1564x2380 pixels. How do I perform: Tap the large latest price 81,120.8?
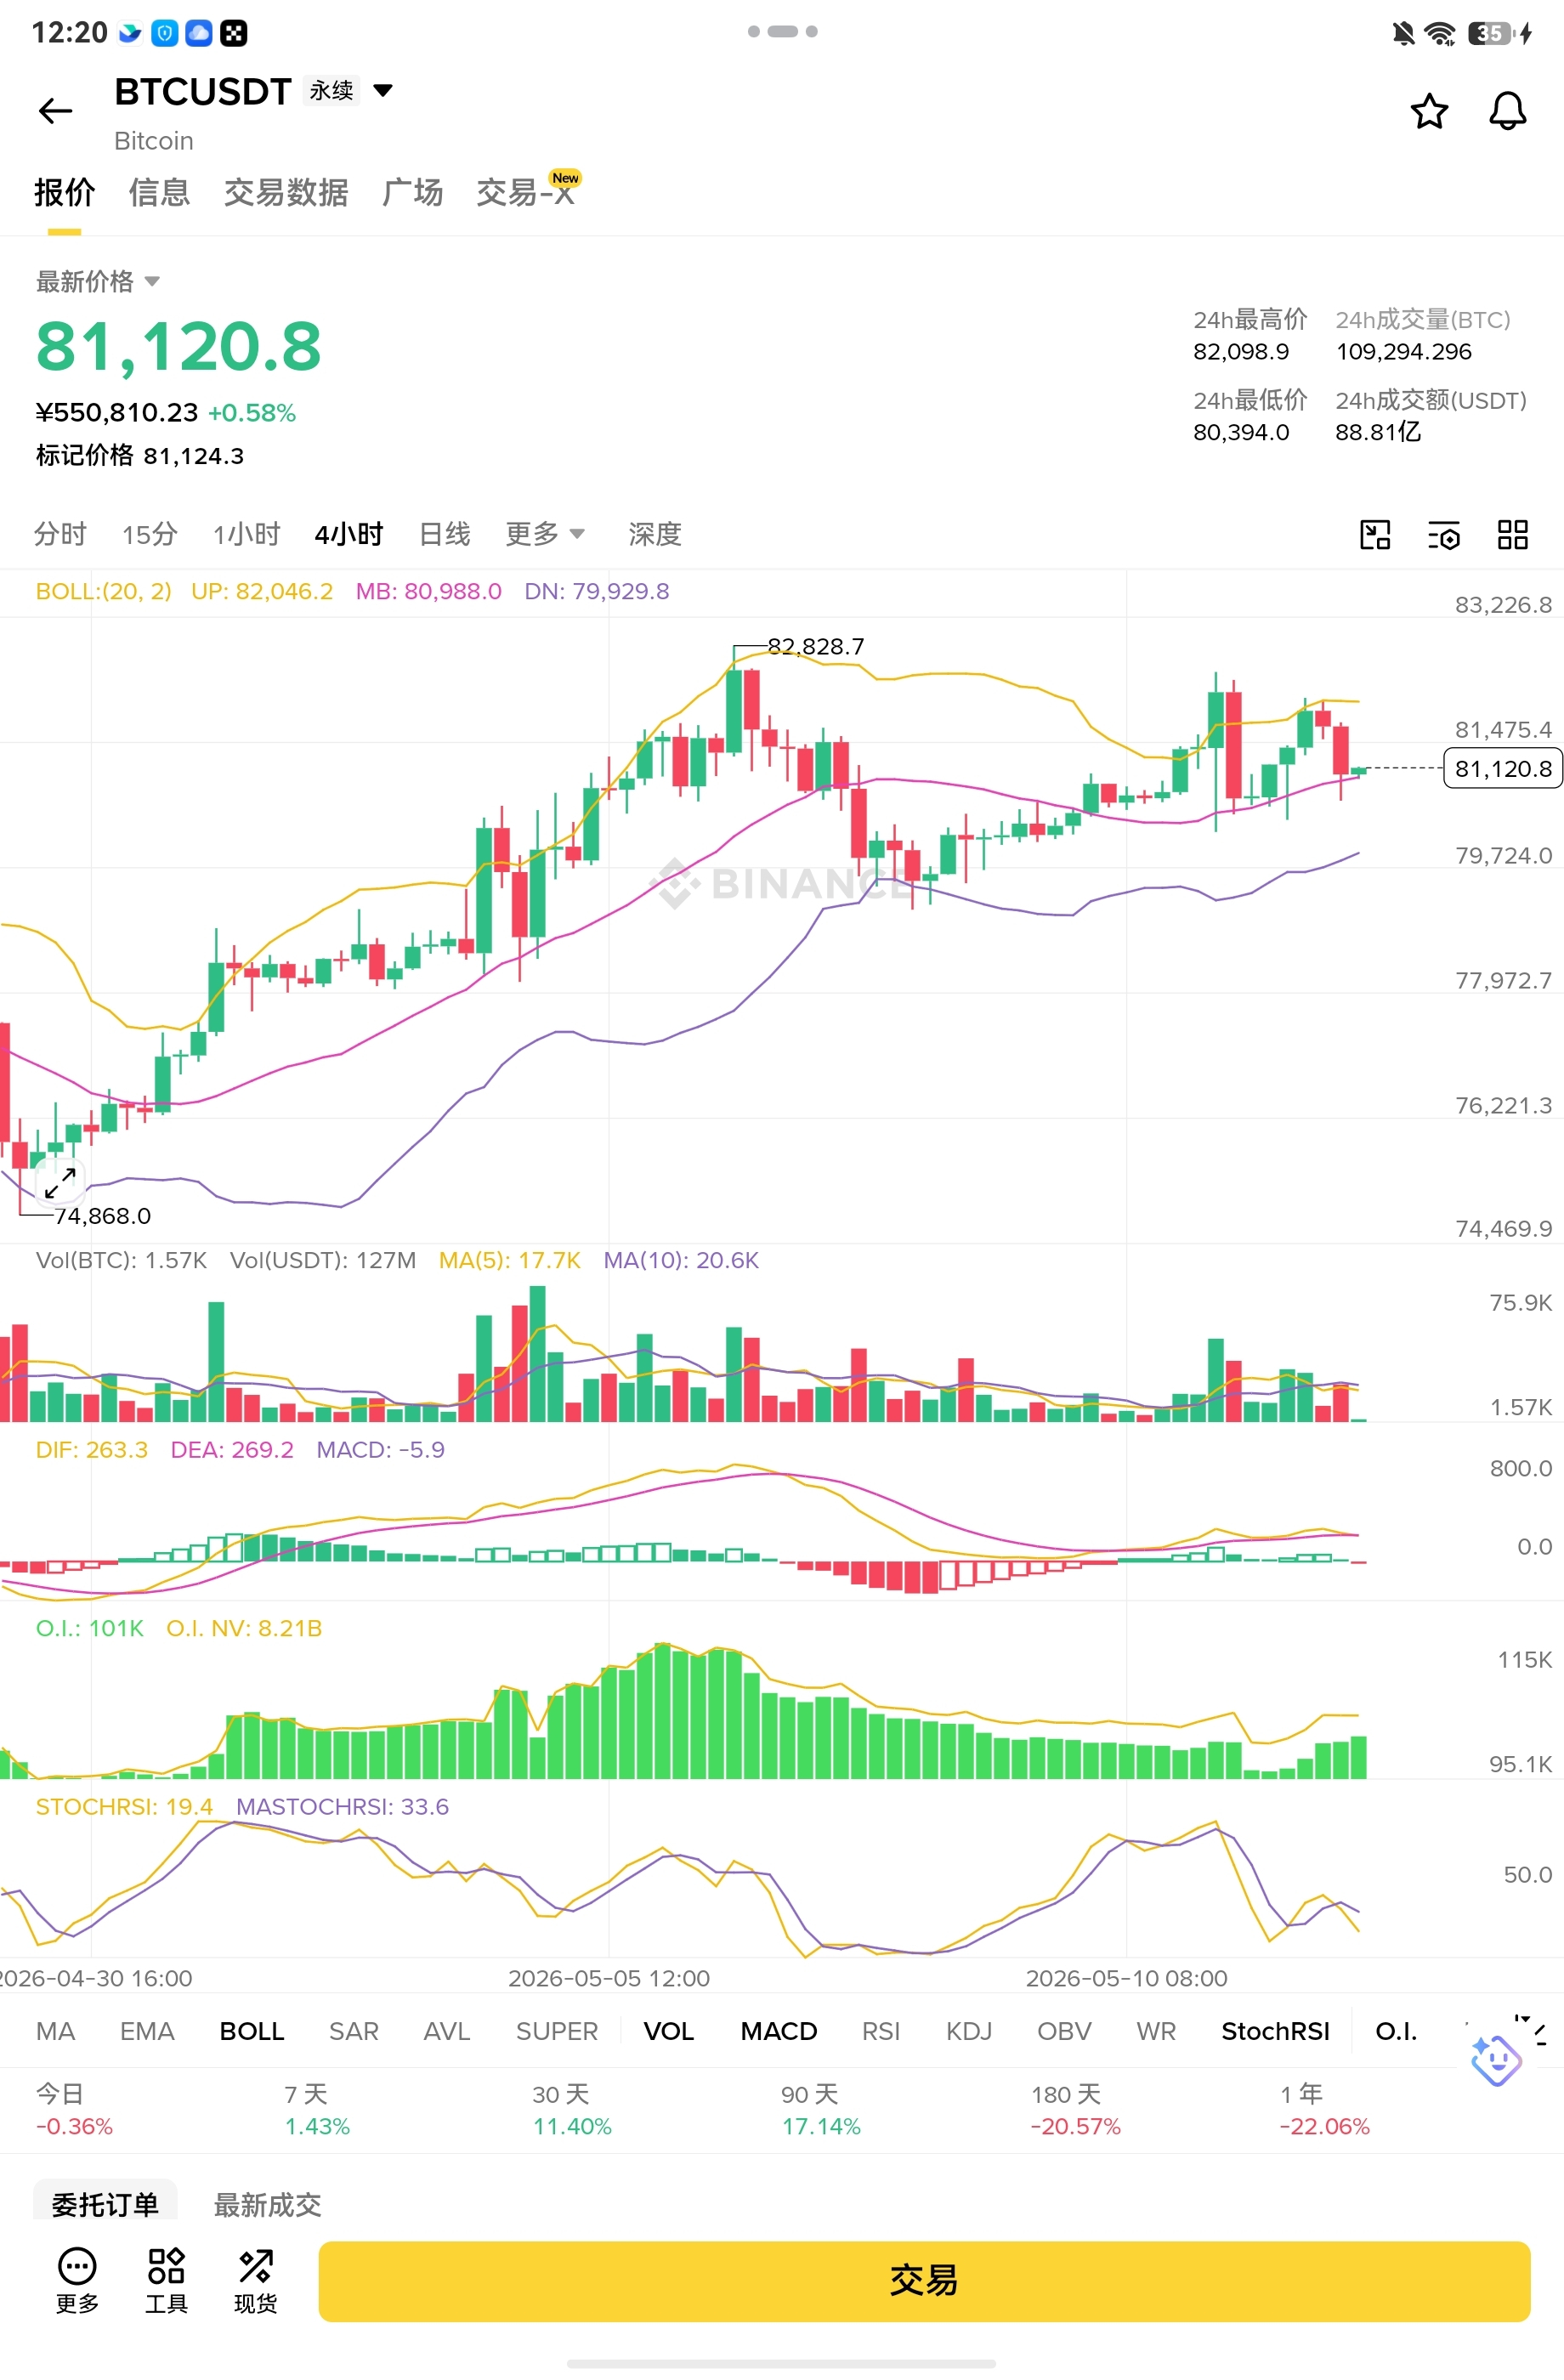point(178,347)
